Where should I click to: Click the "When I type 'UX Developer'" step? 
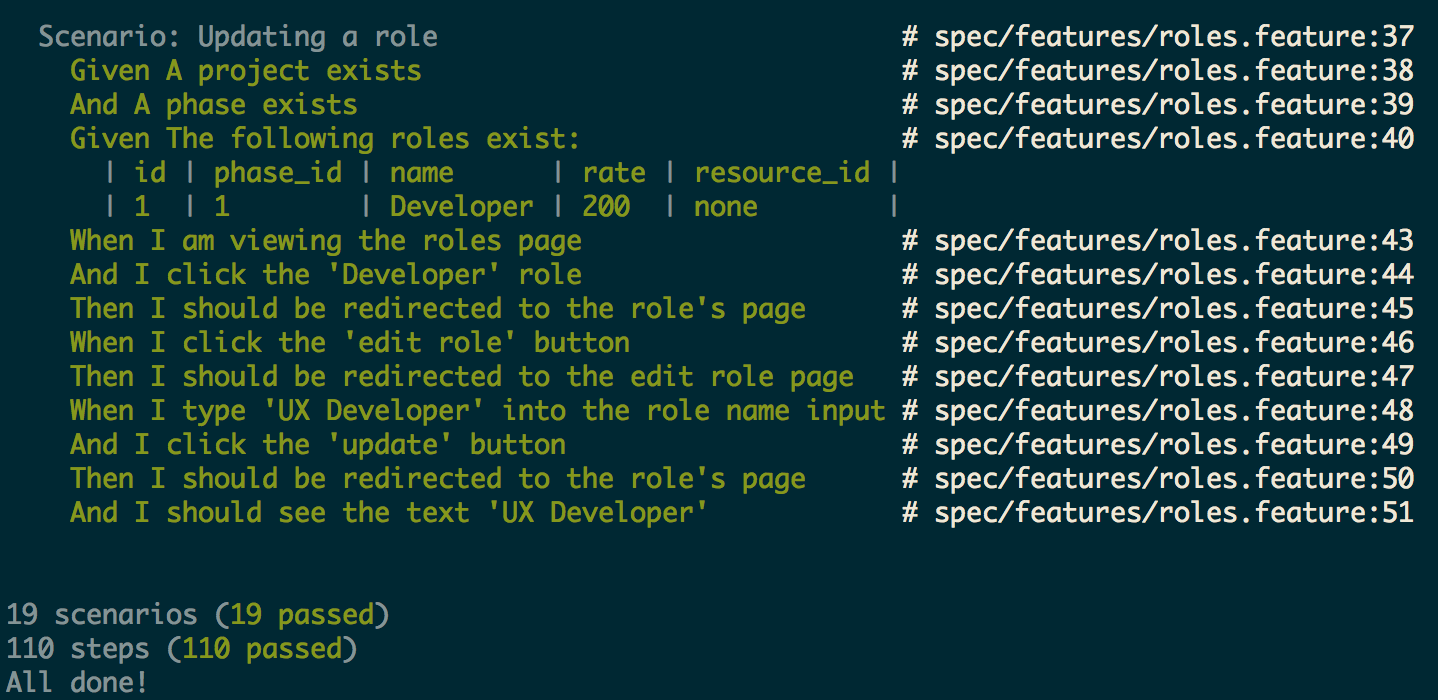(477, 411)
